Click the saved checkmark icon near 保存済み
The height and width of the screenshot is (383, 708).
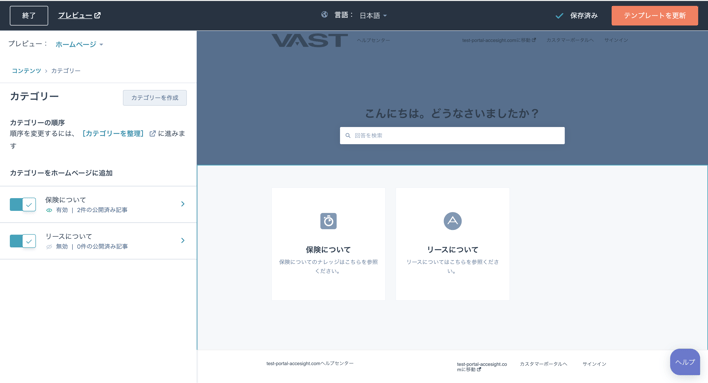559,16
